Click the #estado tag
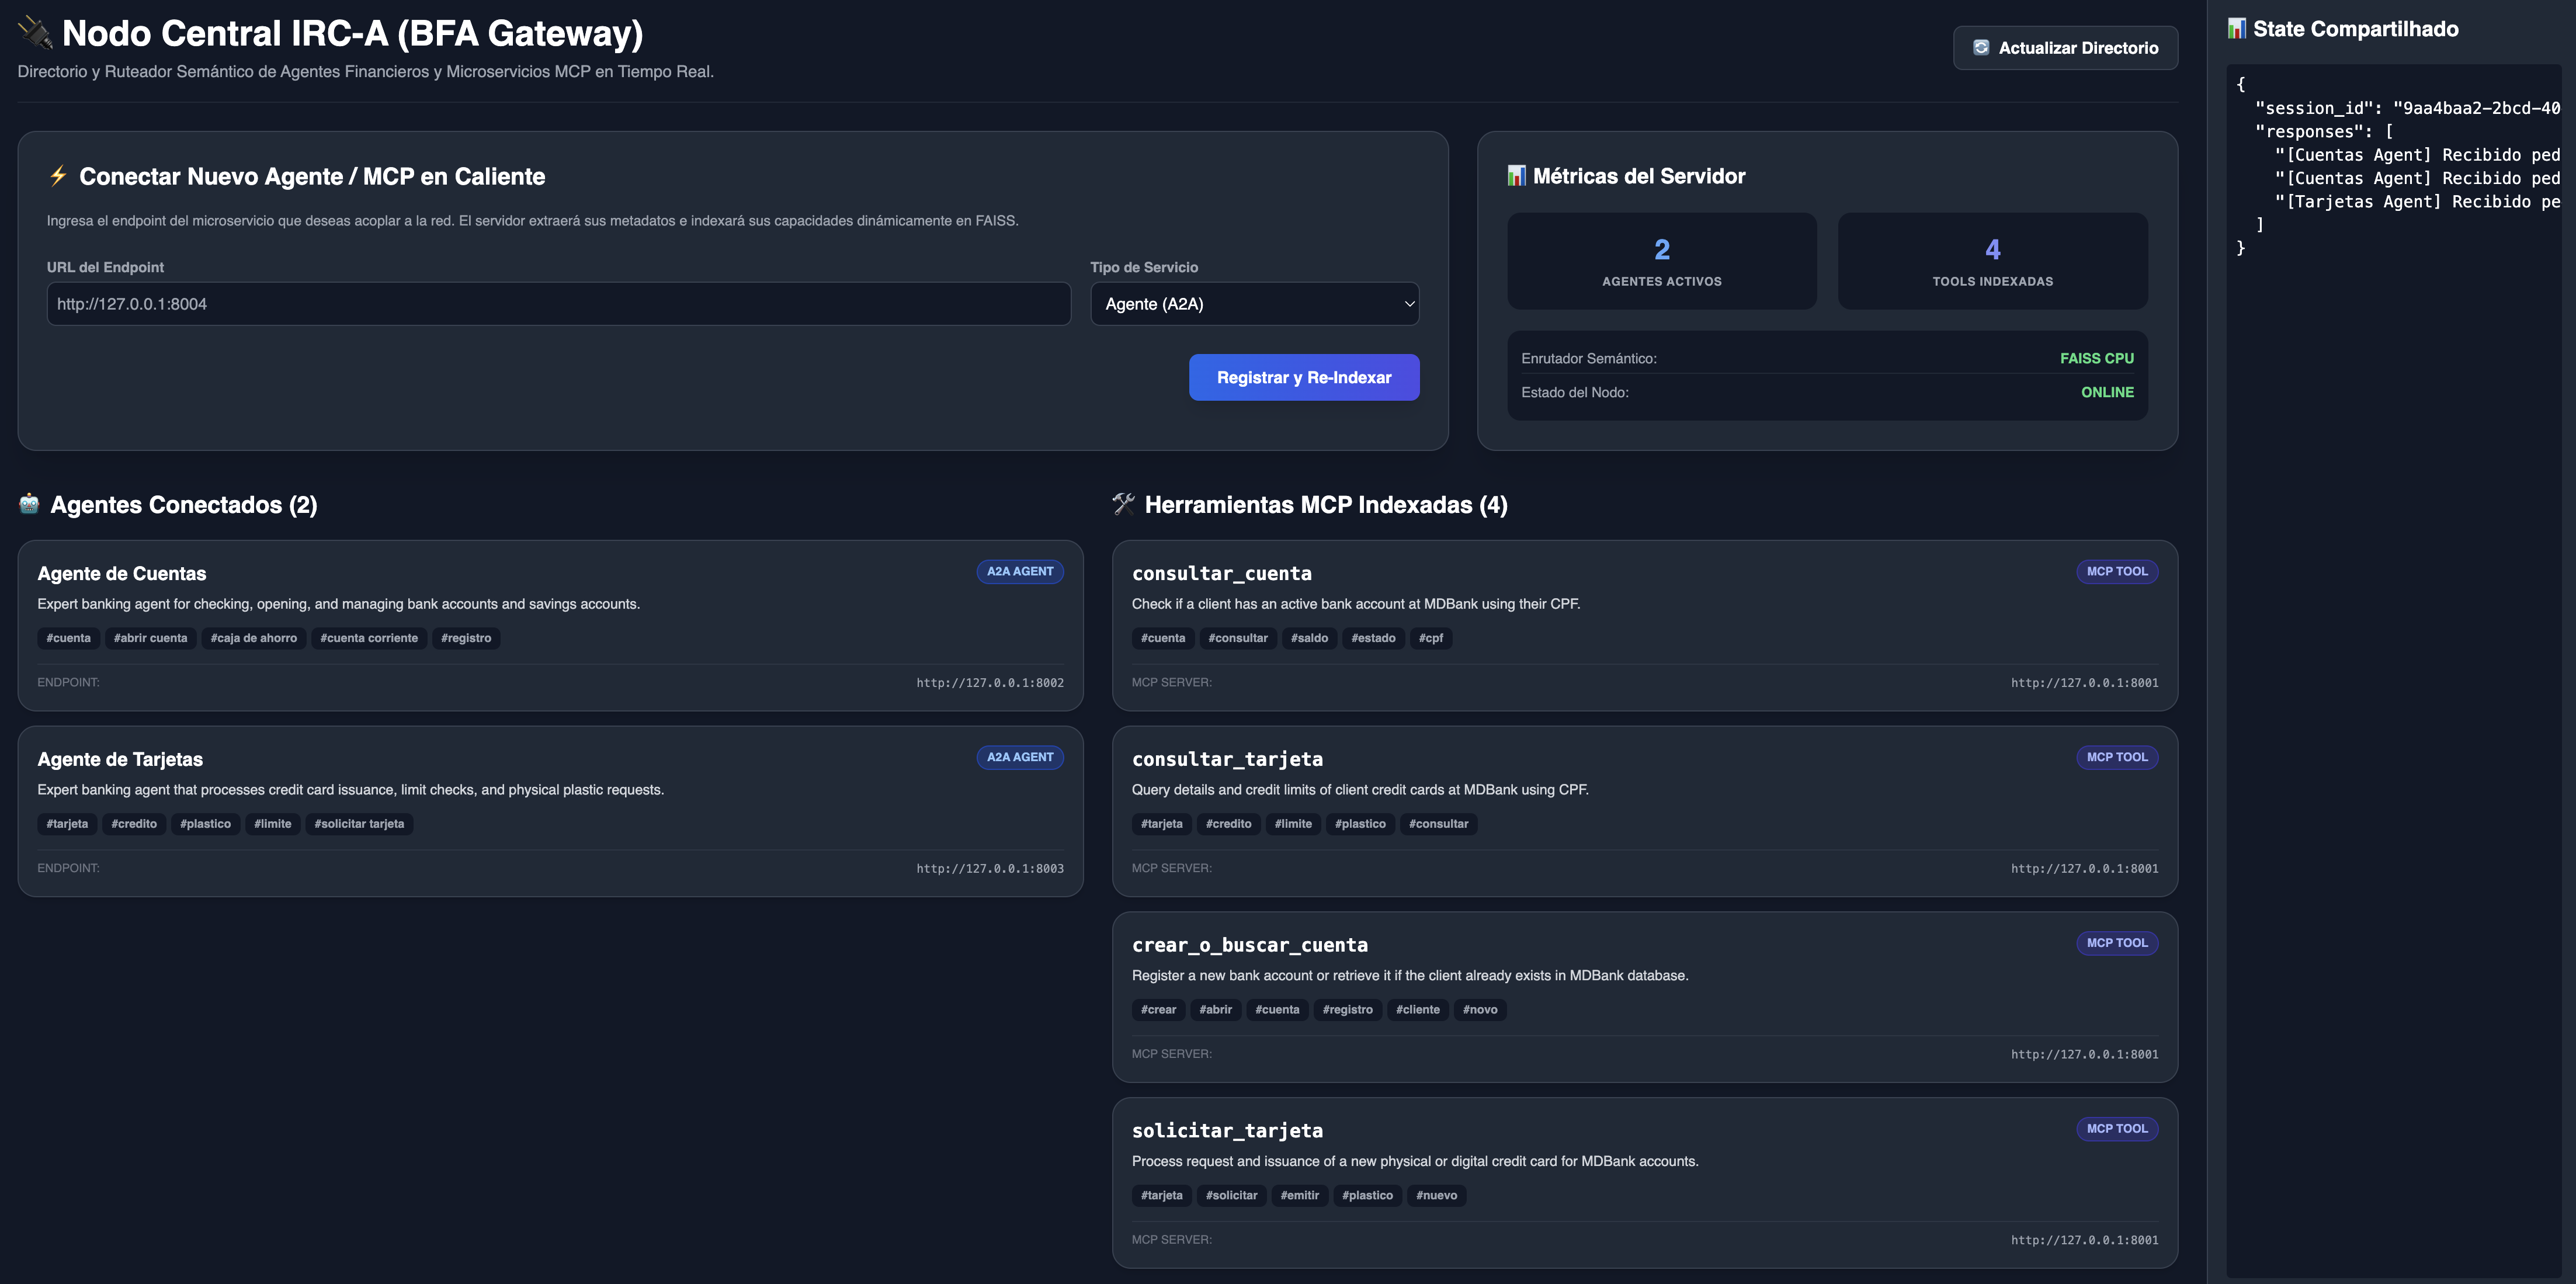The height and width of the screenshot is (1284, 2576). pos(1373,638)
